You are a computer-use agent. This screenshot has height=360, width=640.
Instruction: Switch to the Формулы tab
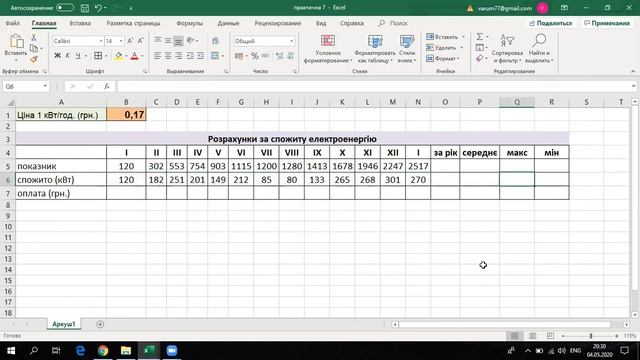[189, 23]
